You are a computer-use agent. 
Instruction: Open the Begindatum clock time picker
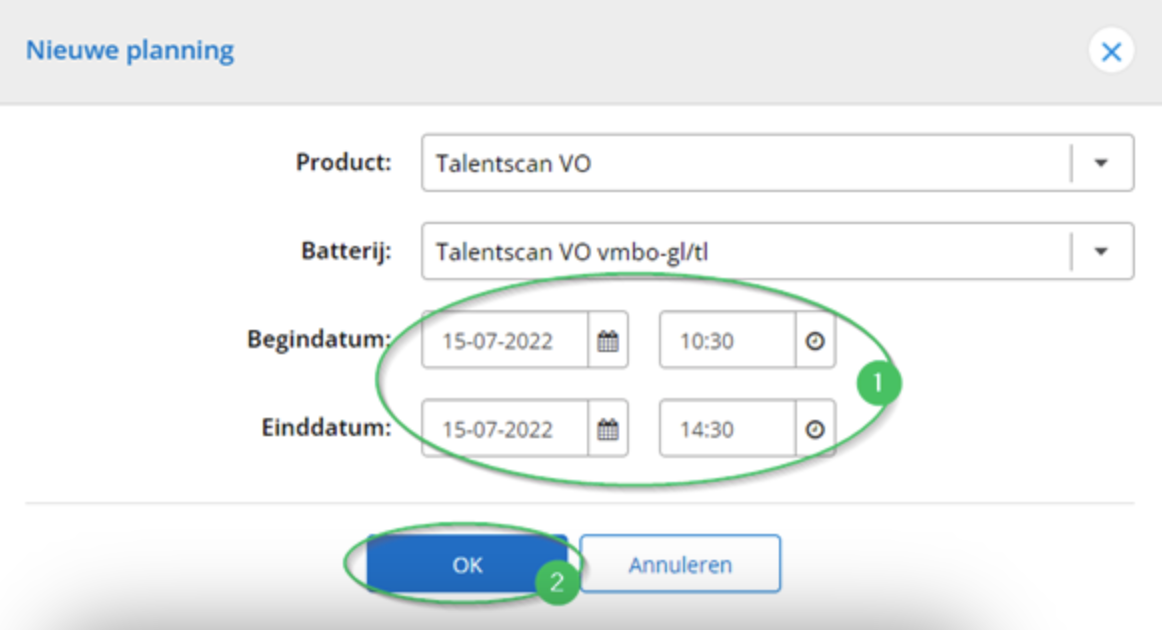click(x=815, y=341)
